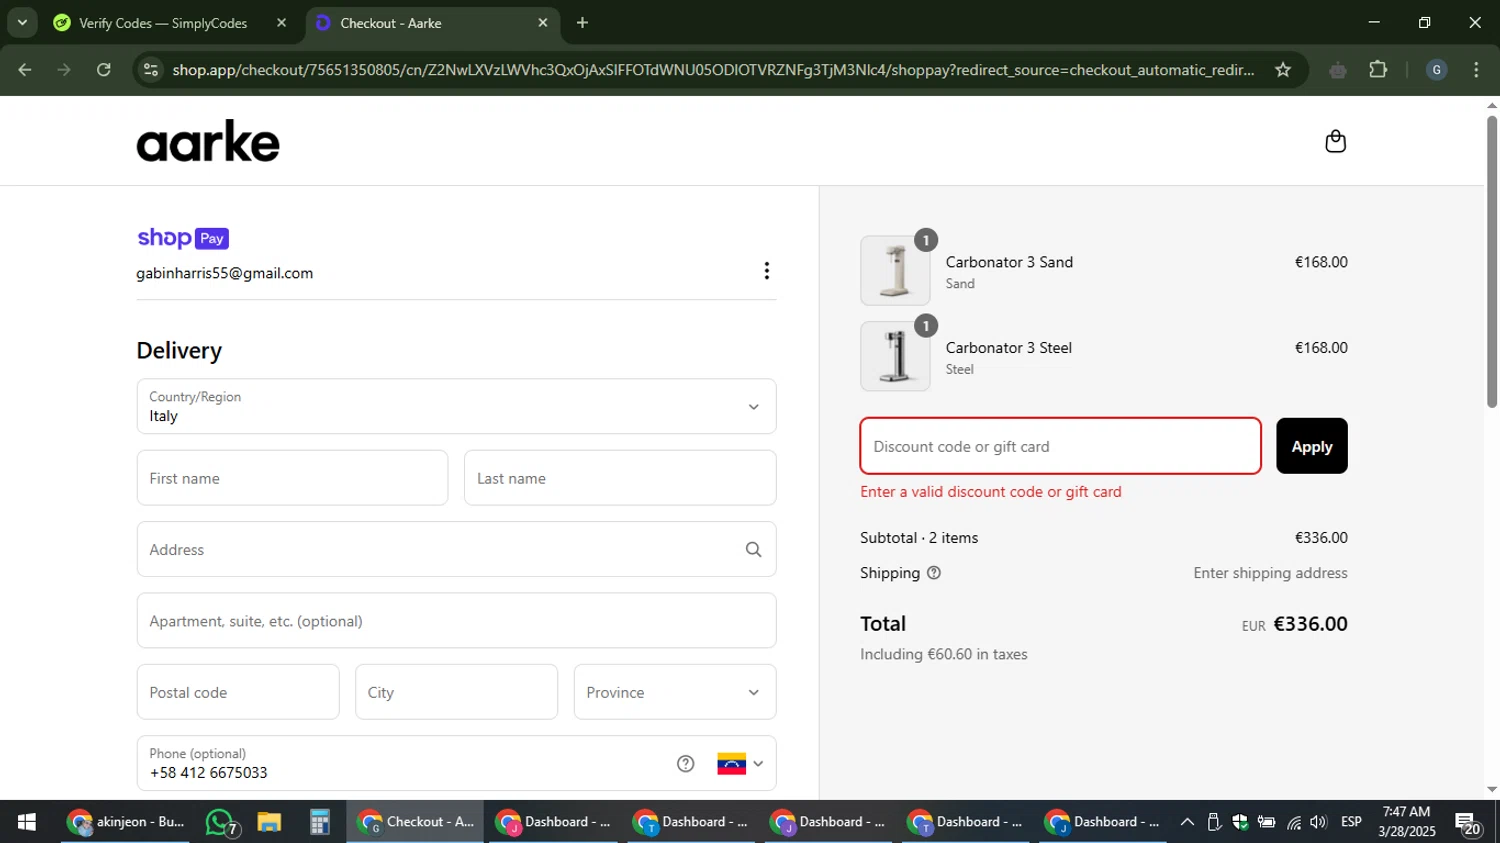Open the Chrome extensions puzzle icon

coord(1378,70)
